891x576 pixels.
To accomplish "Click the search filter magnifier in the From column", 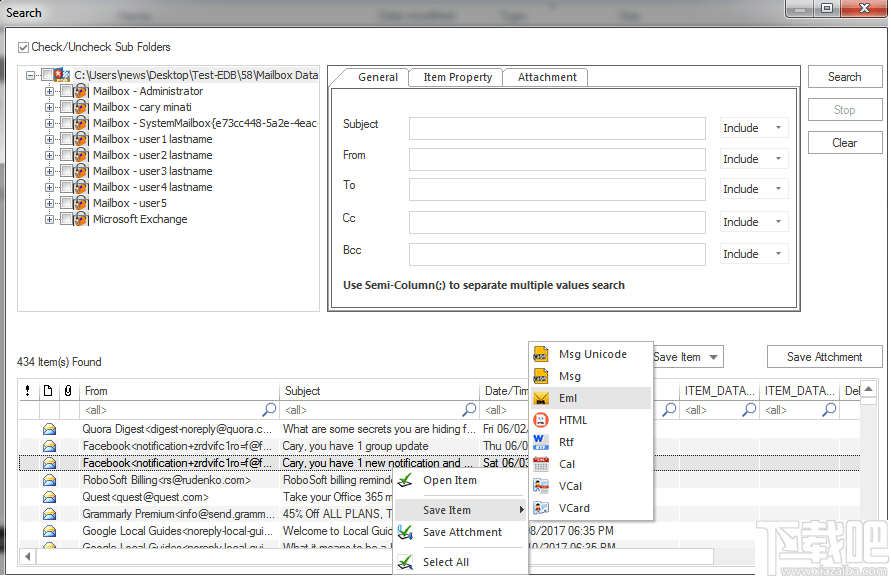I will pos(270,410).
